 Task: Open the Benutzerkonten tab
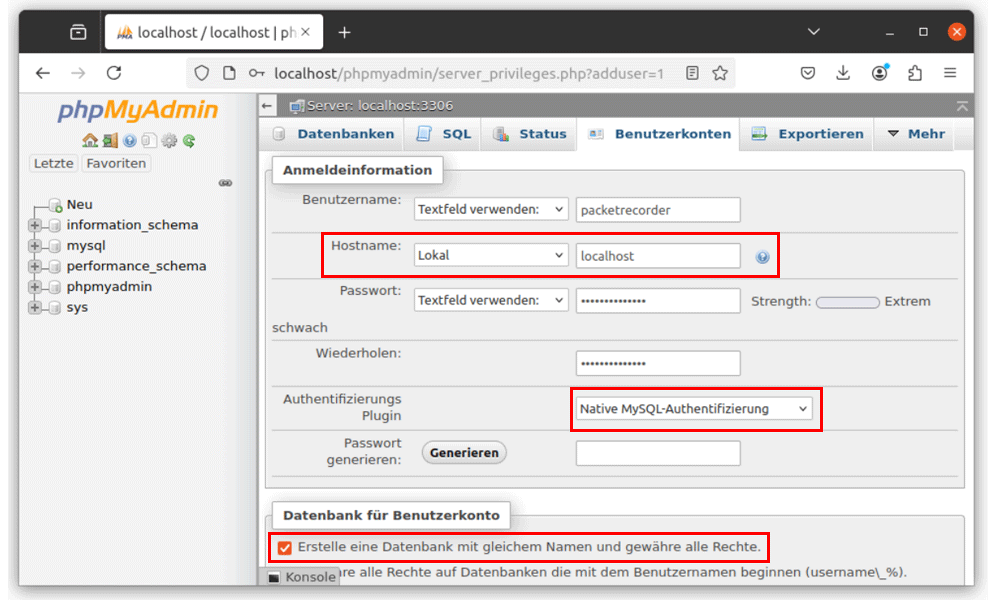click(659, 134)
